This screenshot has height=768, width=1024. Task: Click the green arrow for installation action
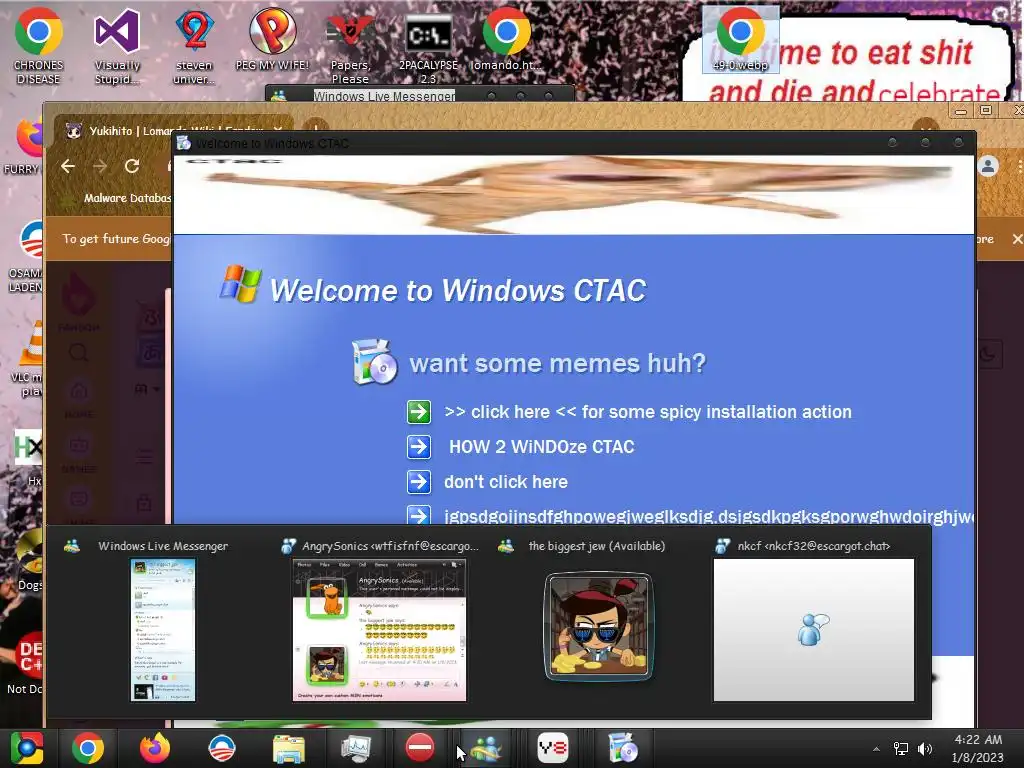coord(419,412)
